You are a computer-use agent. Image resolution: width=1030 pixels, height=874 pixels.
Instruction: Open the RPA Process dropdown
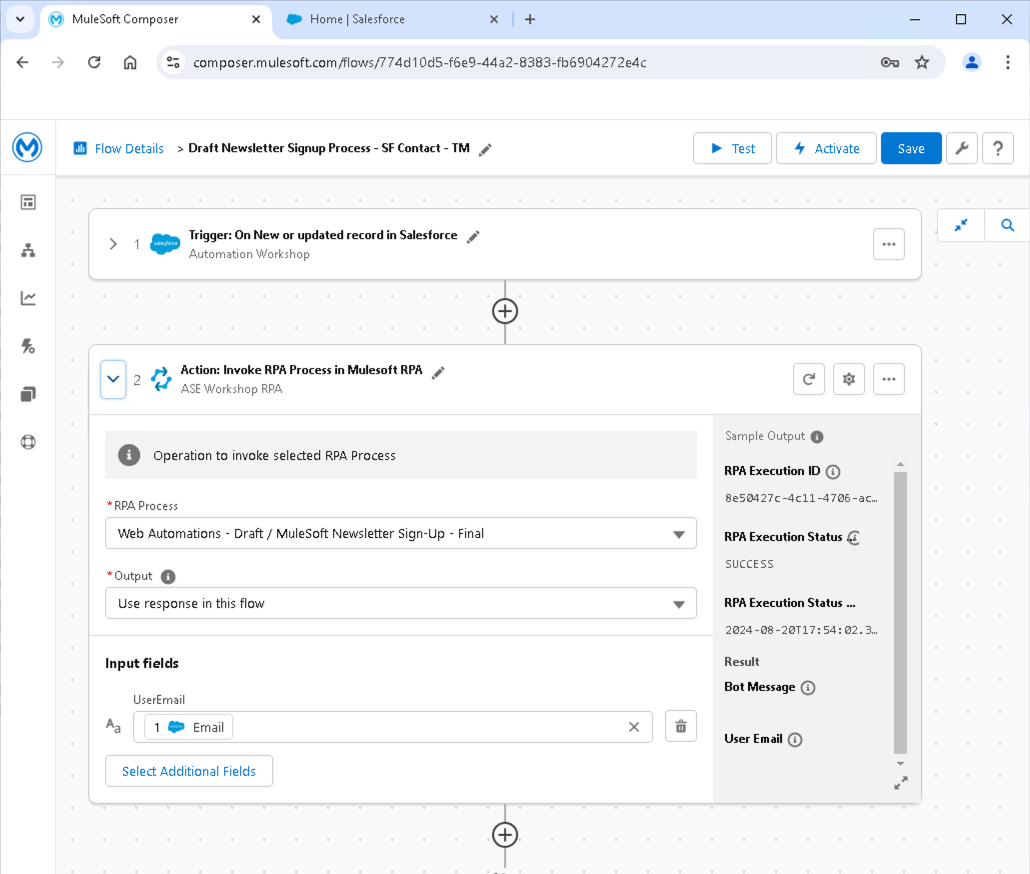coord(400,534)
